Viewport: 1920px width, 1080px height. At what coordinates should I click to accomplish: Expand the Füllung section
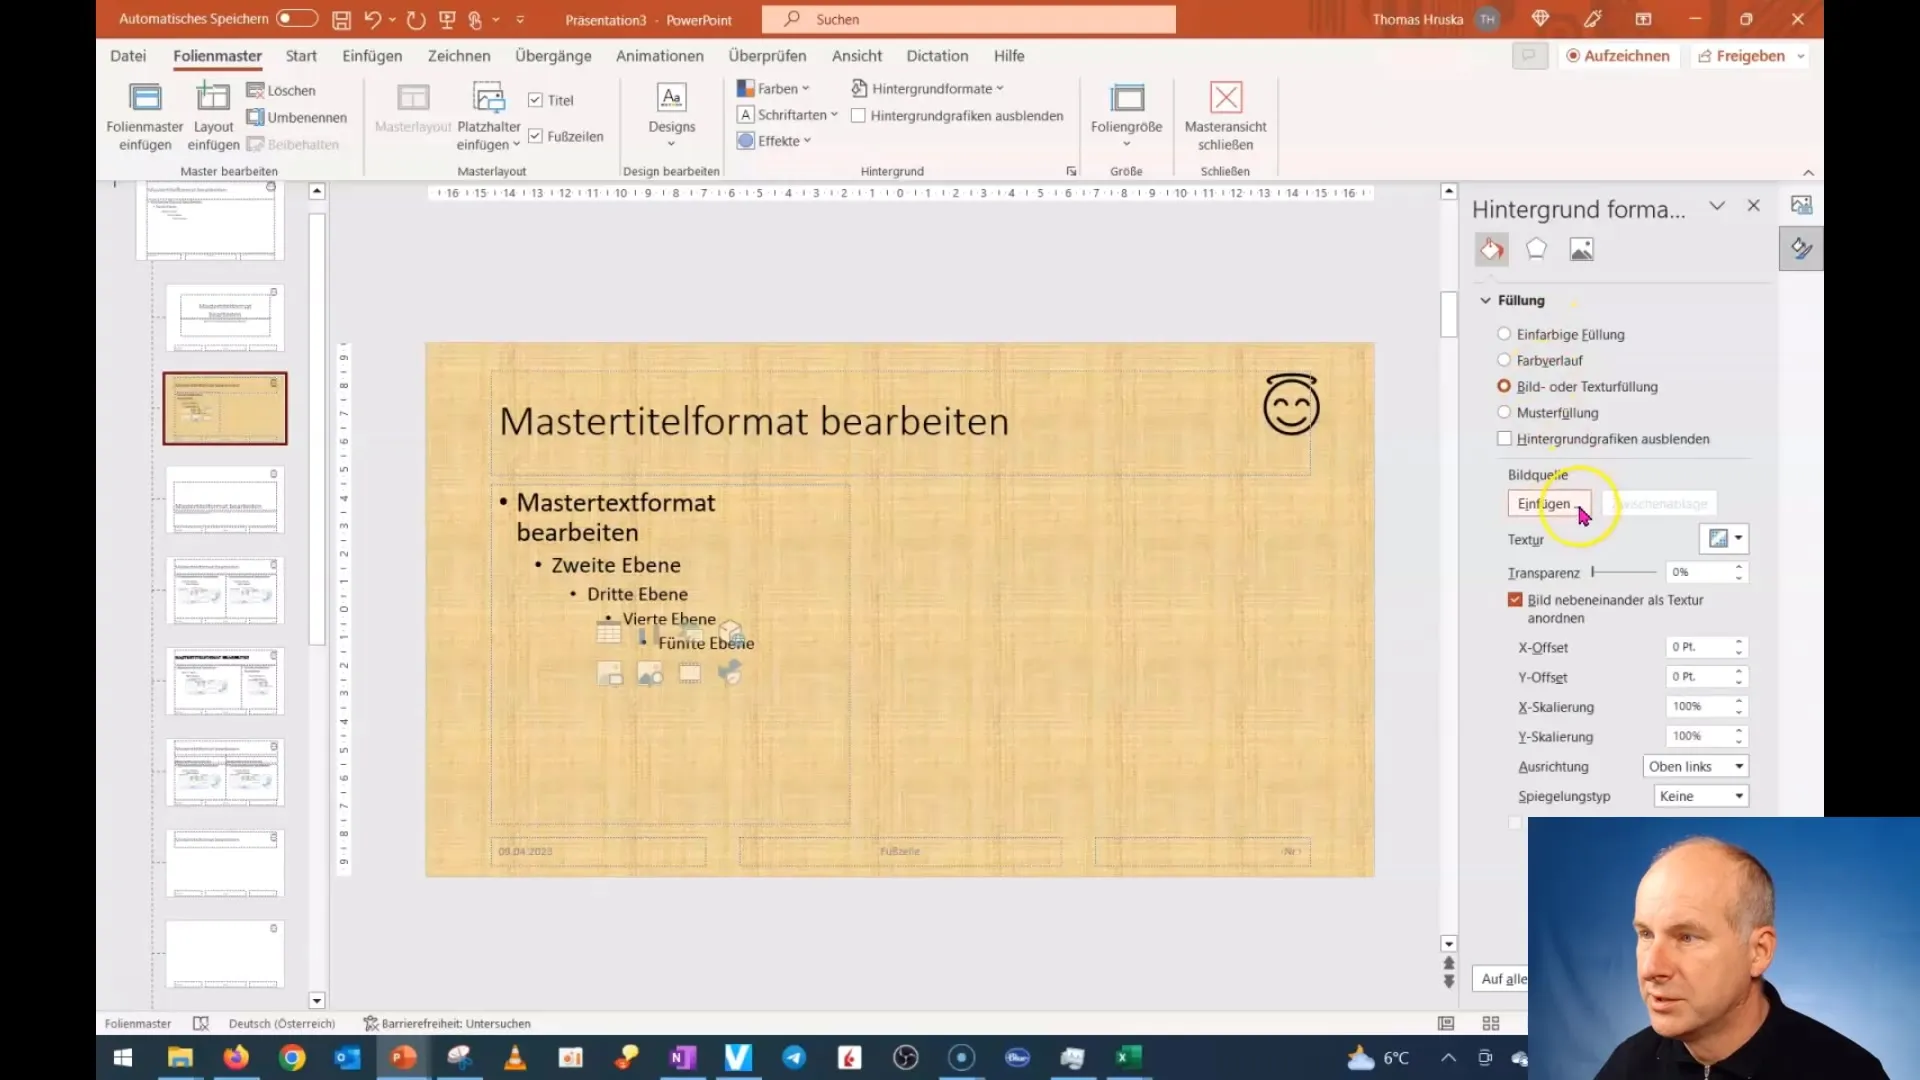point(1486,299)
